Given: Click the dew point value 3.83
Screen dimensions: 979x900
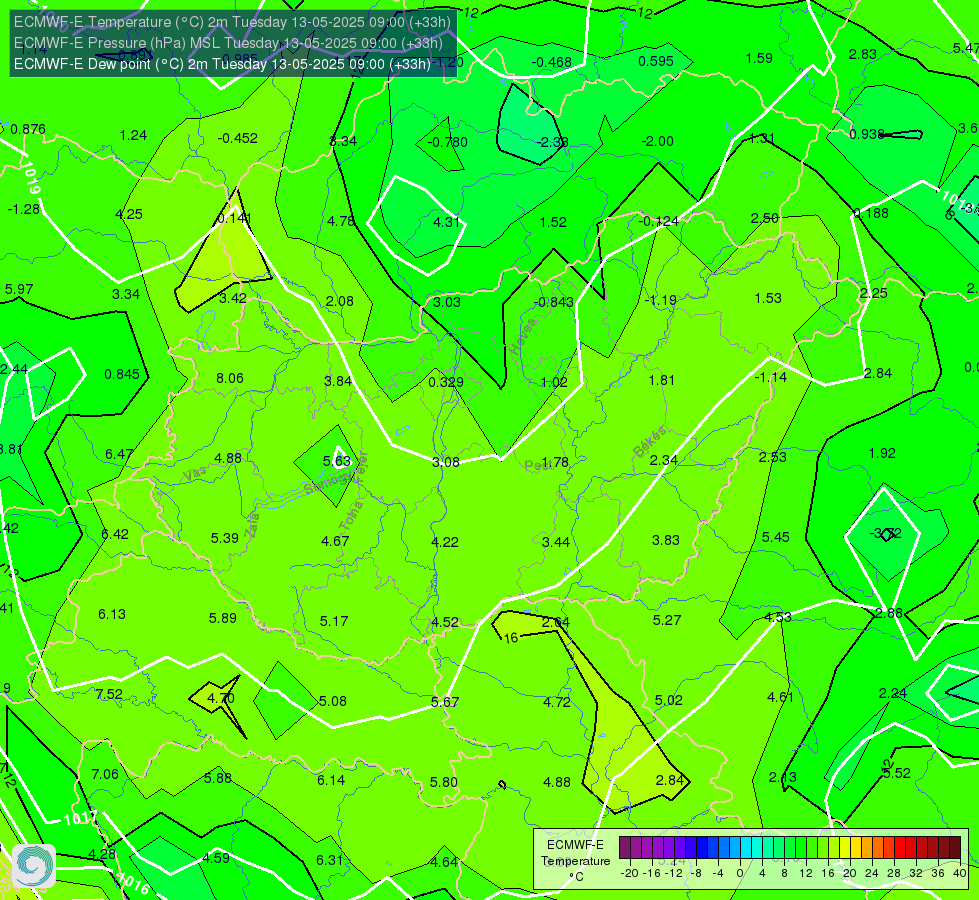Looking at the screenshot, I should click(666, 540).
